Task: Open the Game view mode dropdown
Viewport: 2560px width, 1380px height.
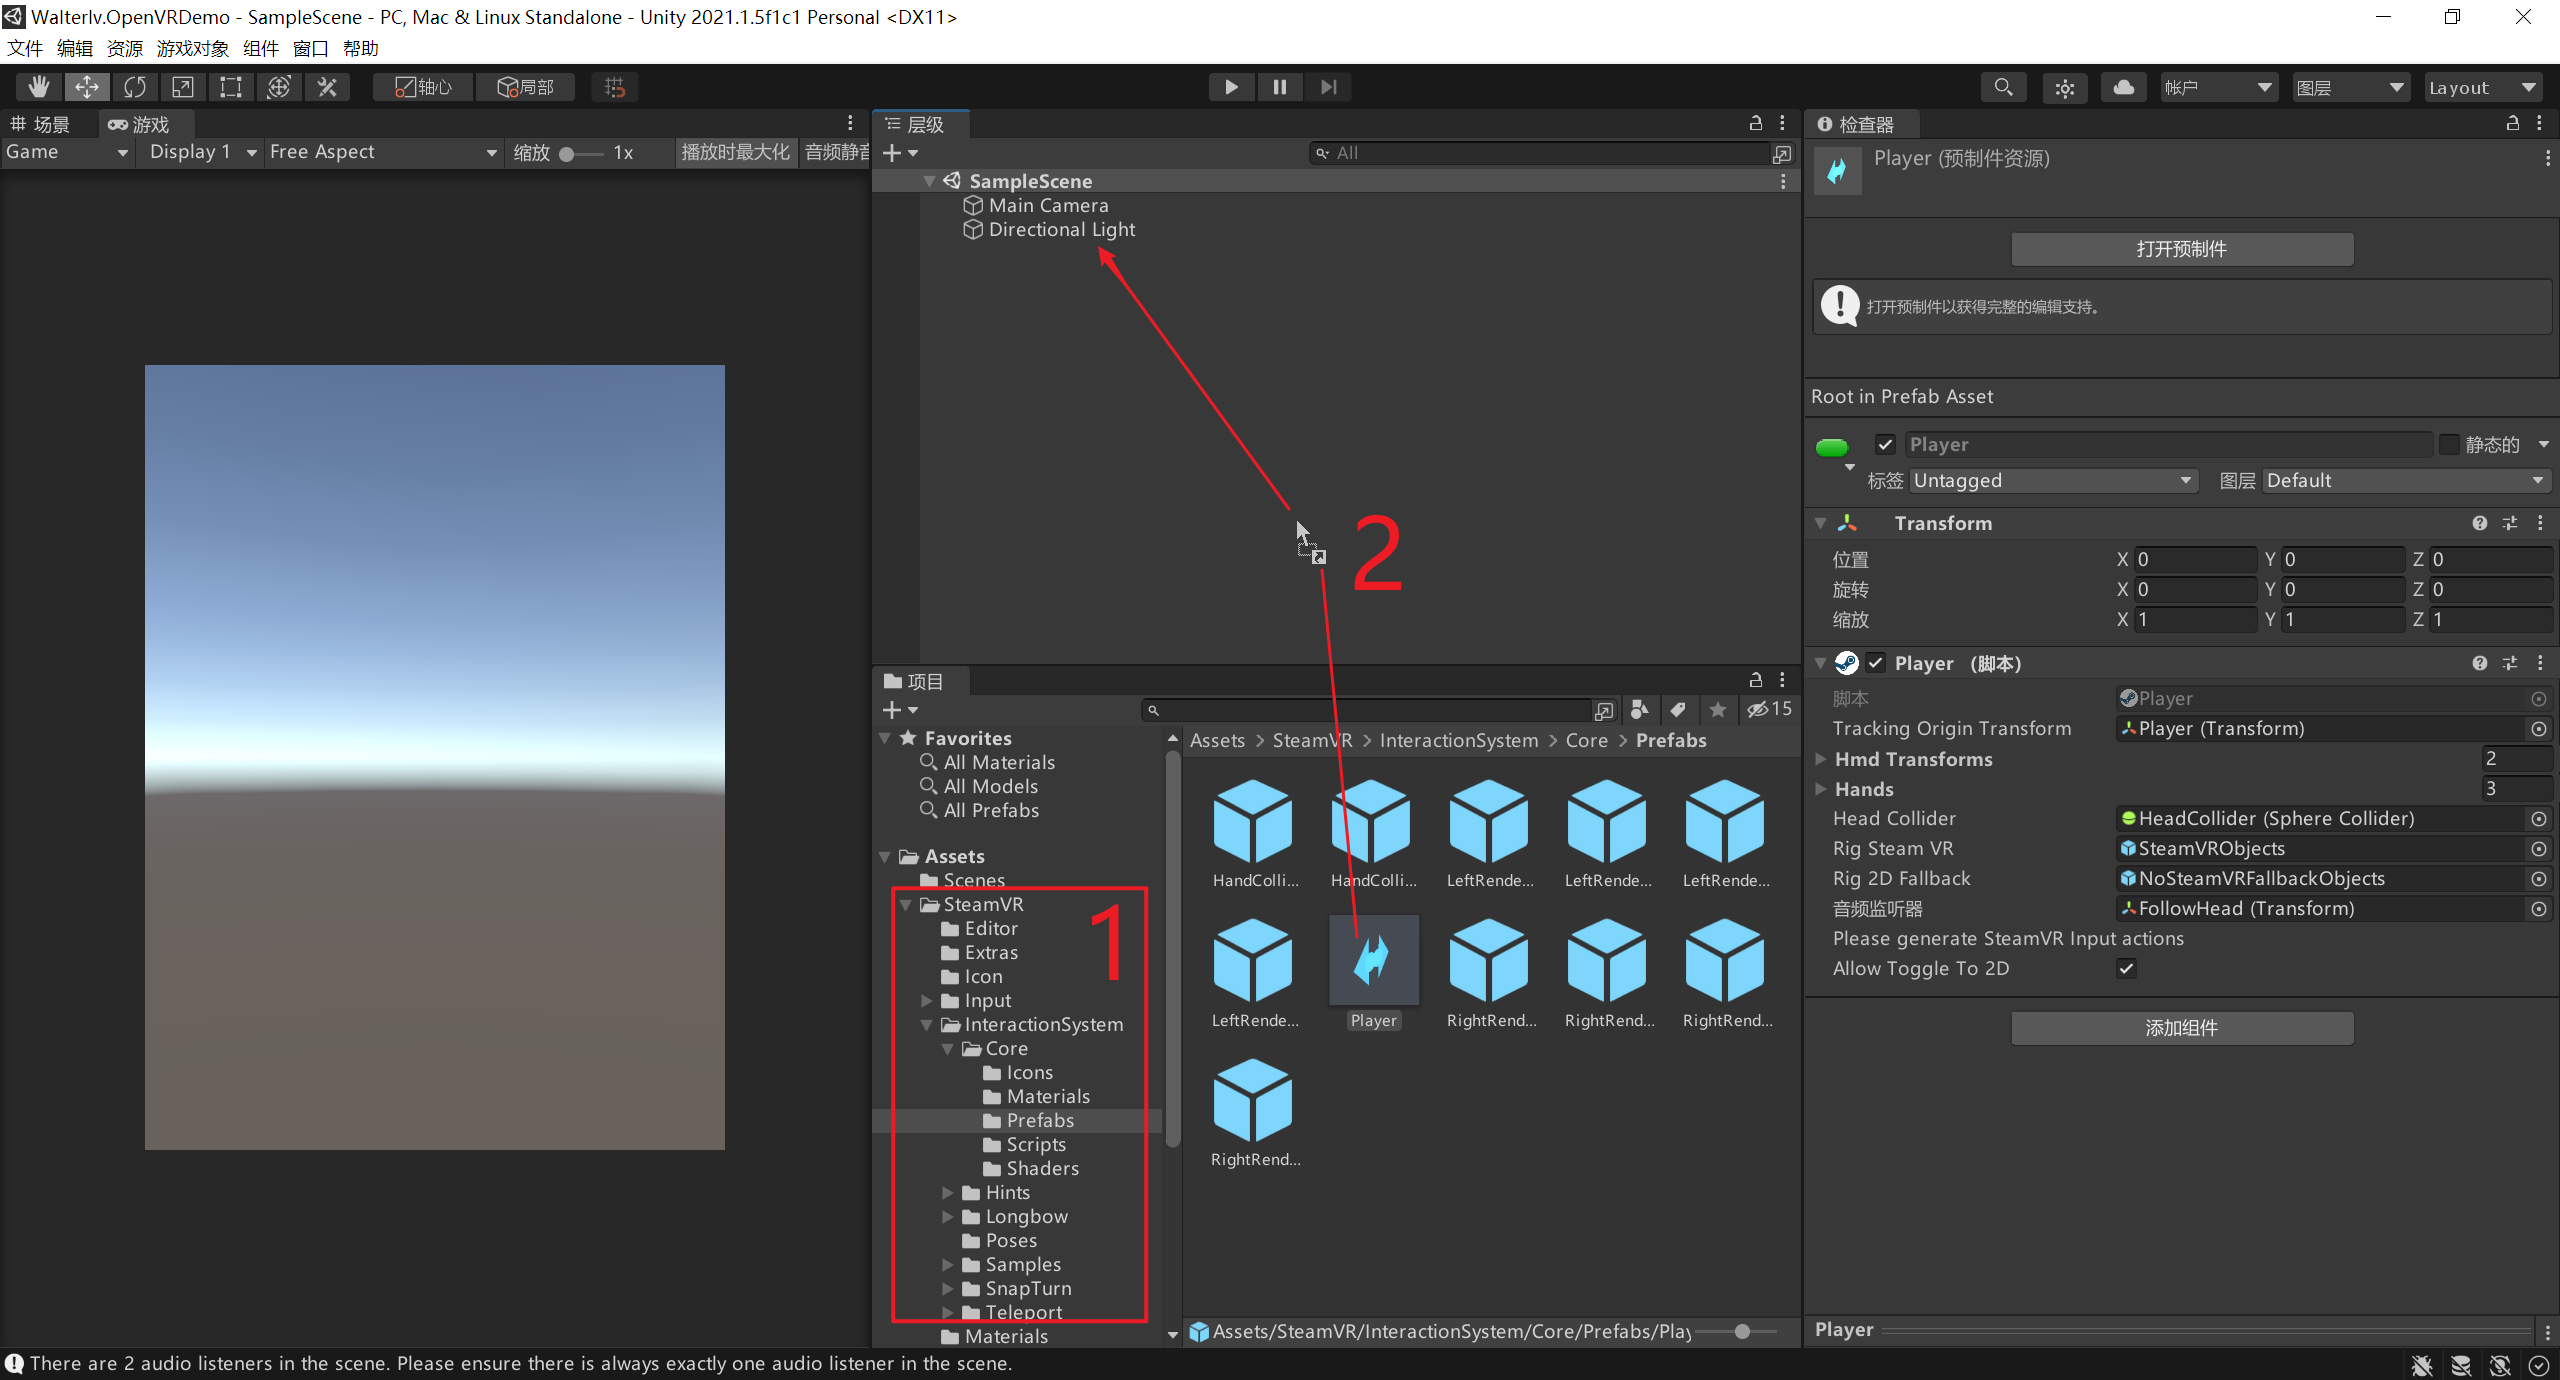Action: [67, 152]
